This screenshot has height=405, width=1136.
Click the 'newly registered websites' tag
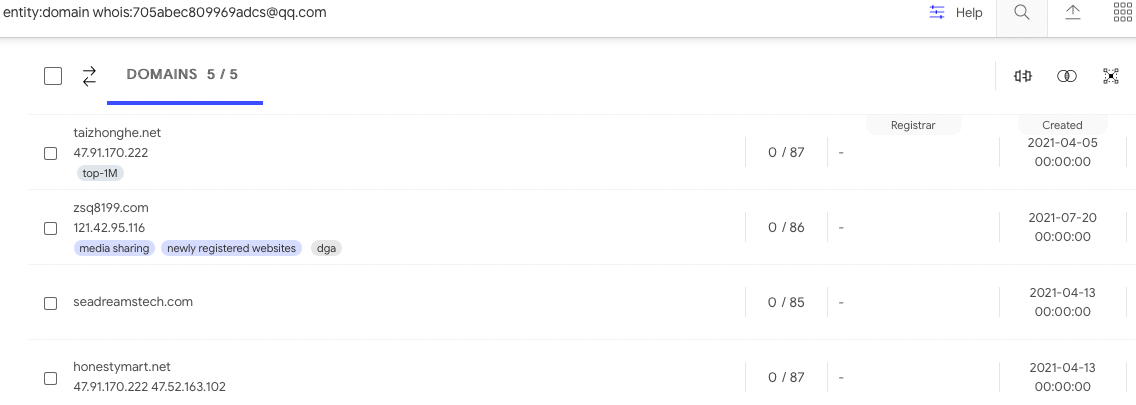click(231, 248)
